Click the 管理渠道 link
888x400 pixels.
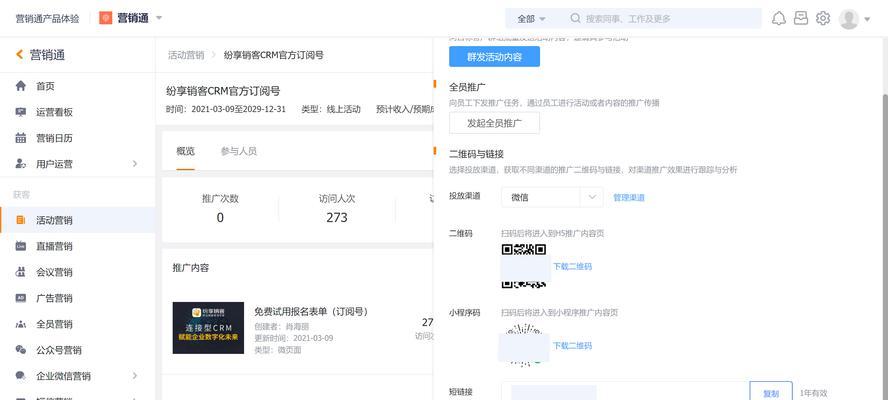tap(629, 198)
